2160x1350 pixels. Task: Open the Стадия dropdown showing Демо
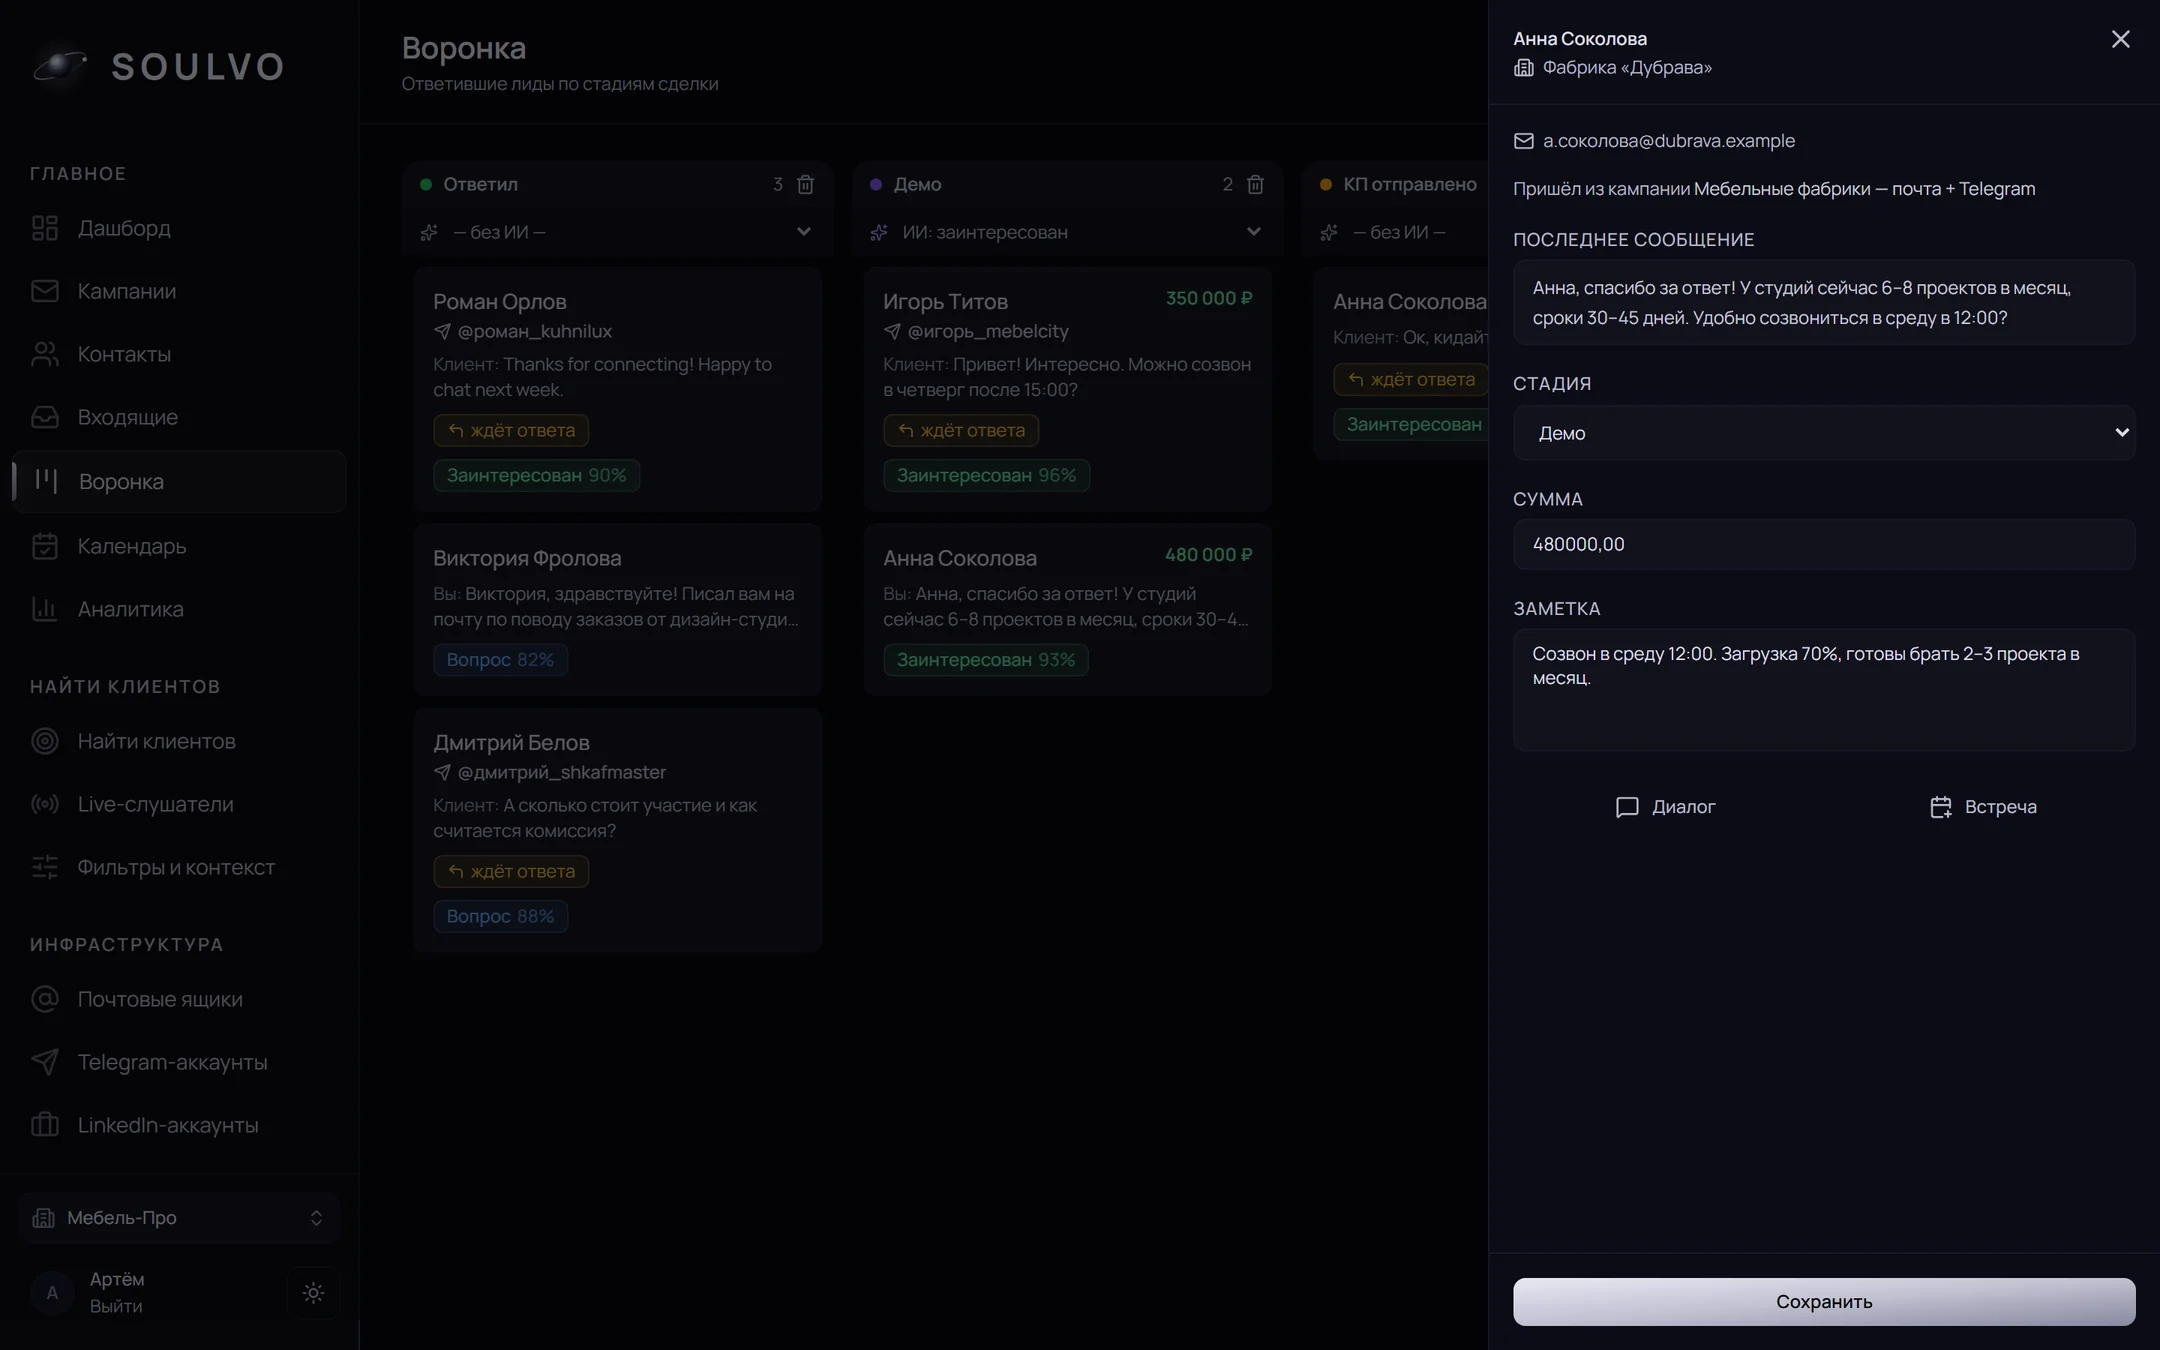click(x=1824, y=433)
